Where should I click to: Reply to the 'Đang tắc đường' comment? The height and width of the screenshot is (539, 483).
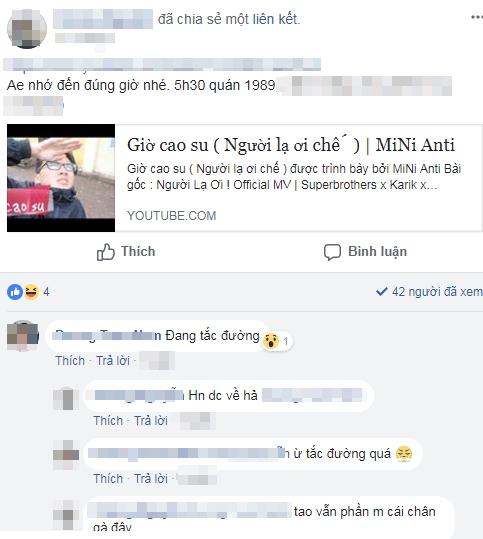click(113, 361)
